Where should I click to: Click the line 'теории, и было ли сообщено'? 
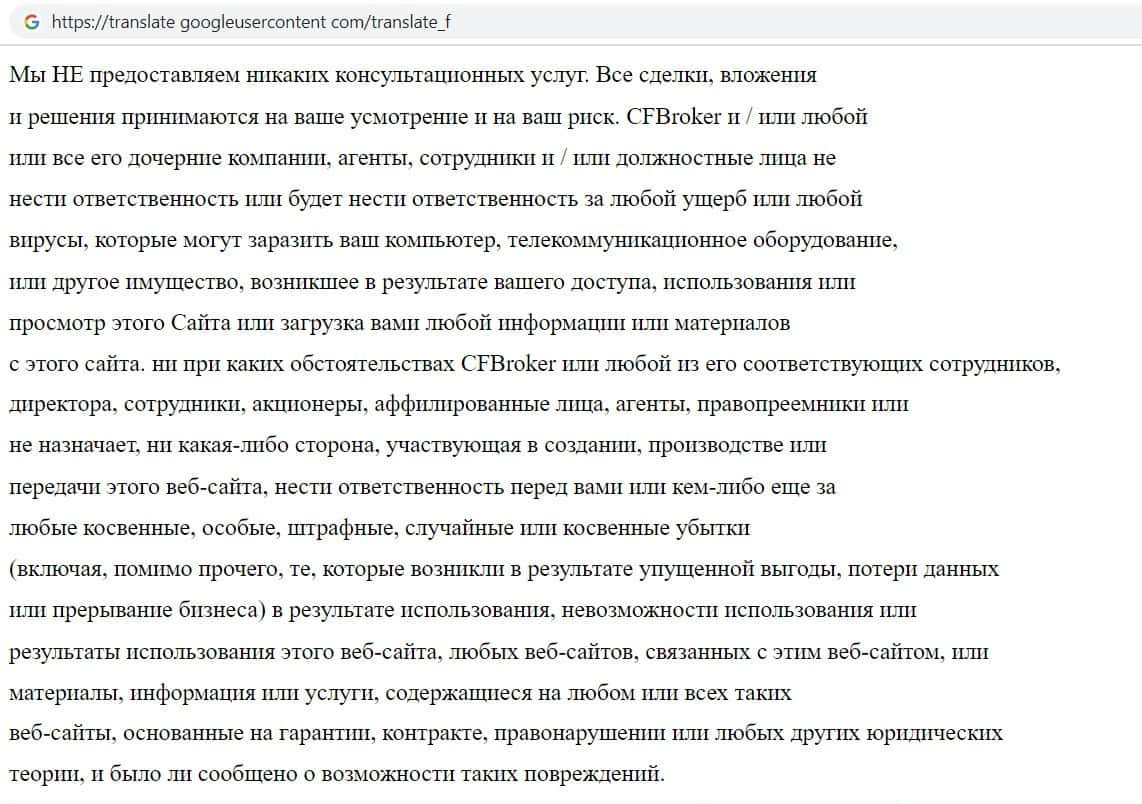336,774
